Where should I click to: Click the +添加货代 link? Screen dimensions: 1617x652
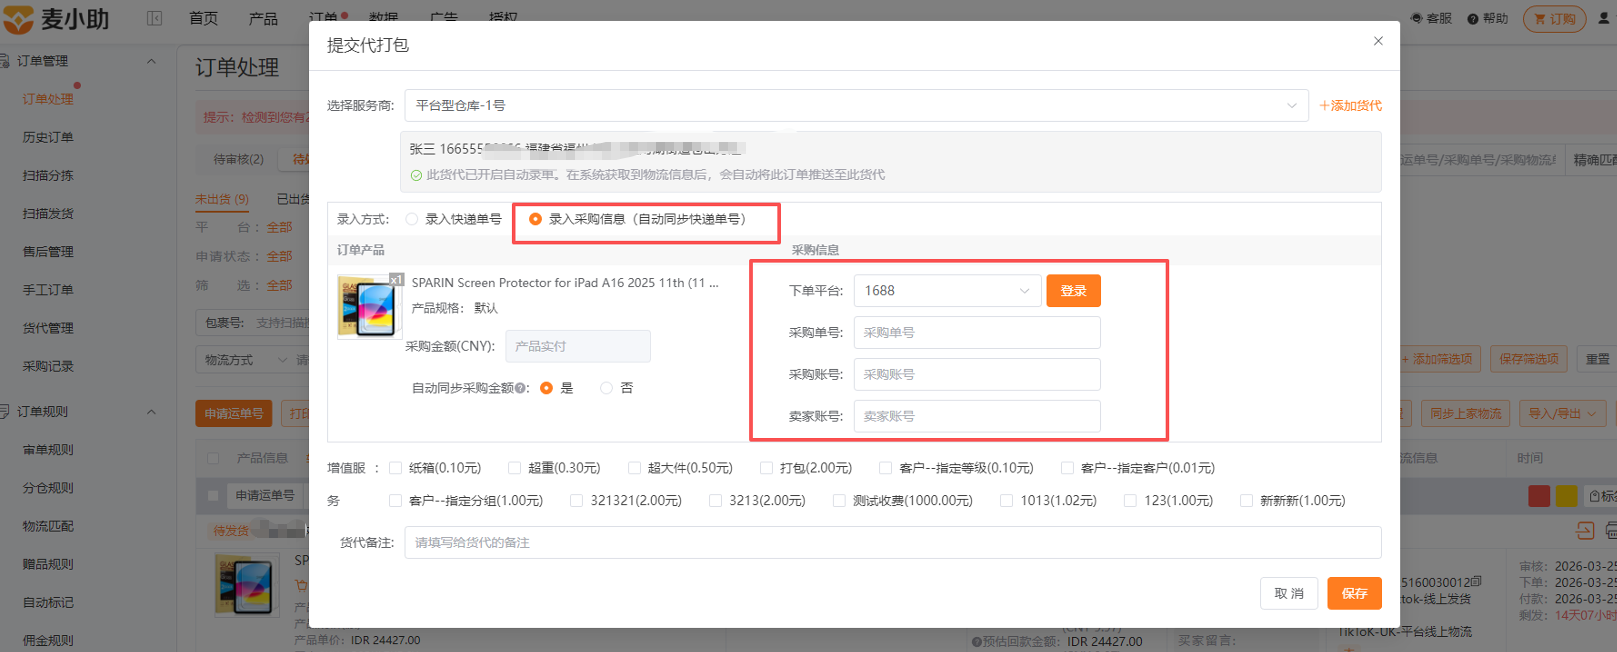tap(1350, 105)
